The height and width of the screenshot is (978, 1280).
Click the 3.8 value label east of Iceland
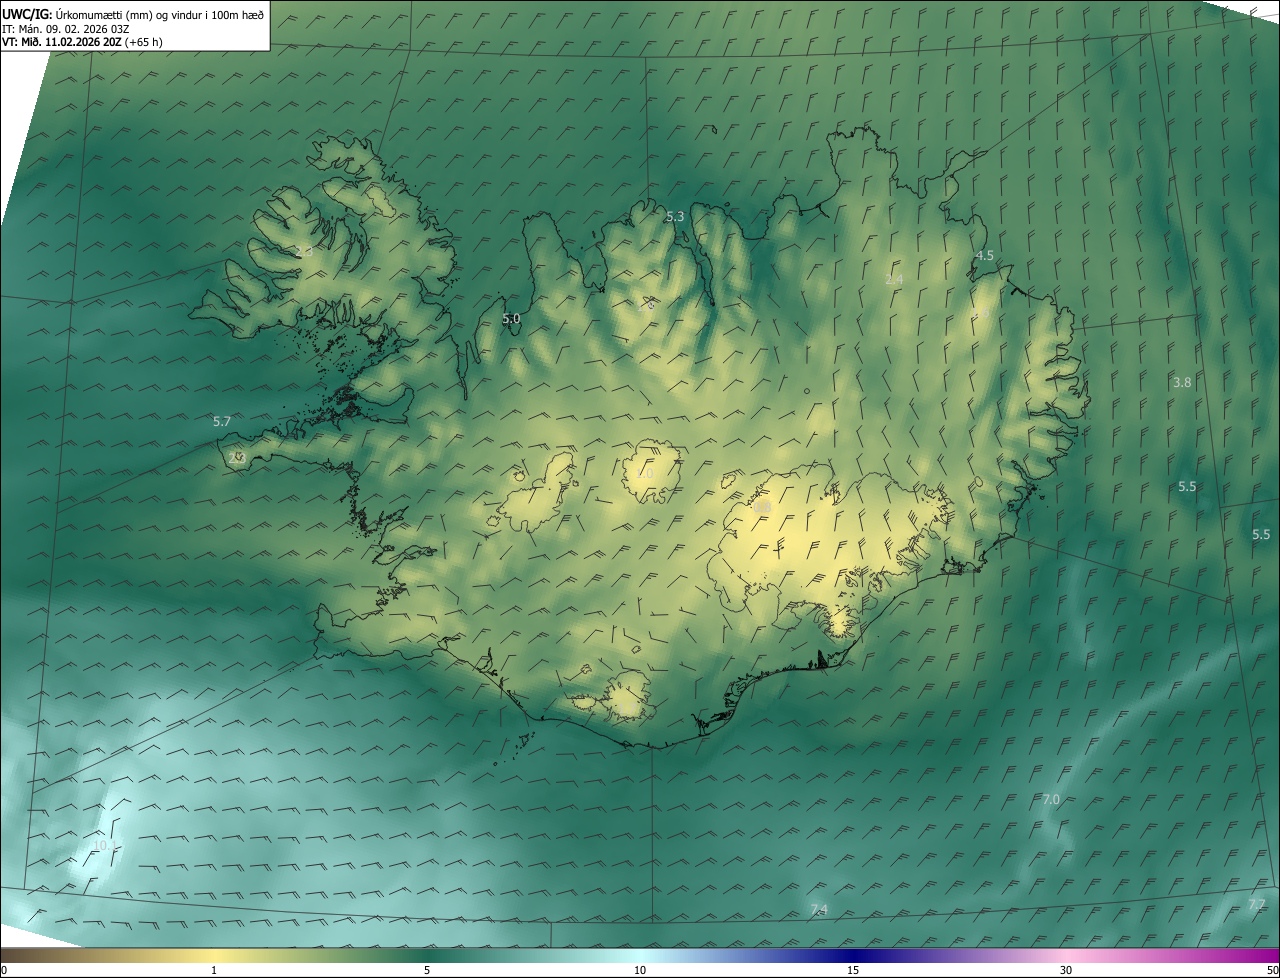click(1182, 383)
